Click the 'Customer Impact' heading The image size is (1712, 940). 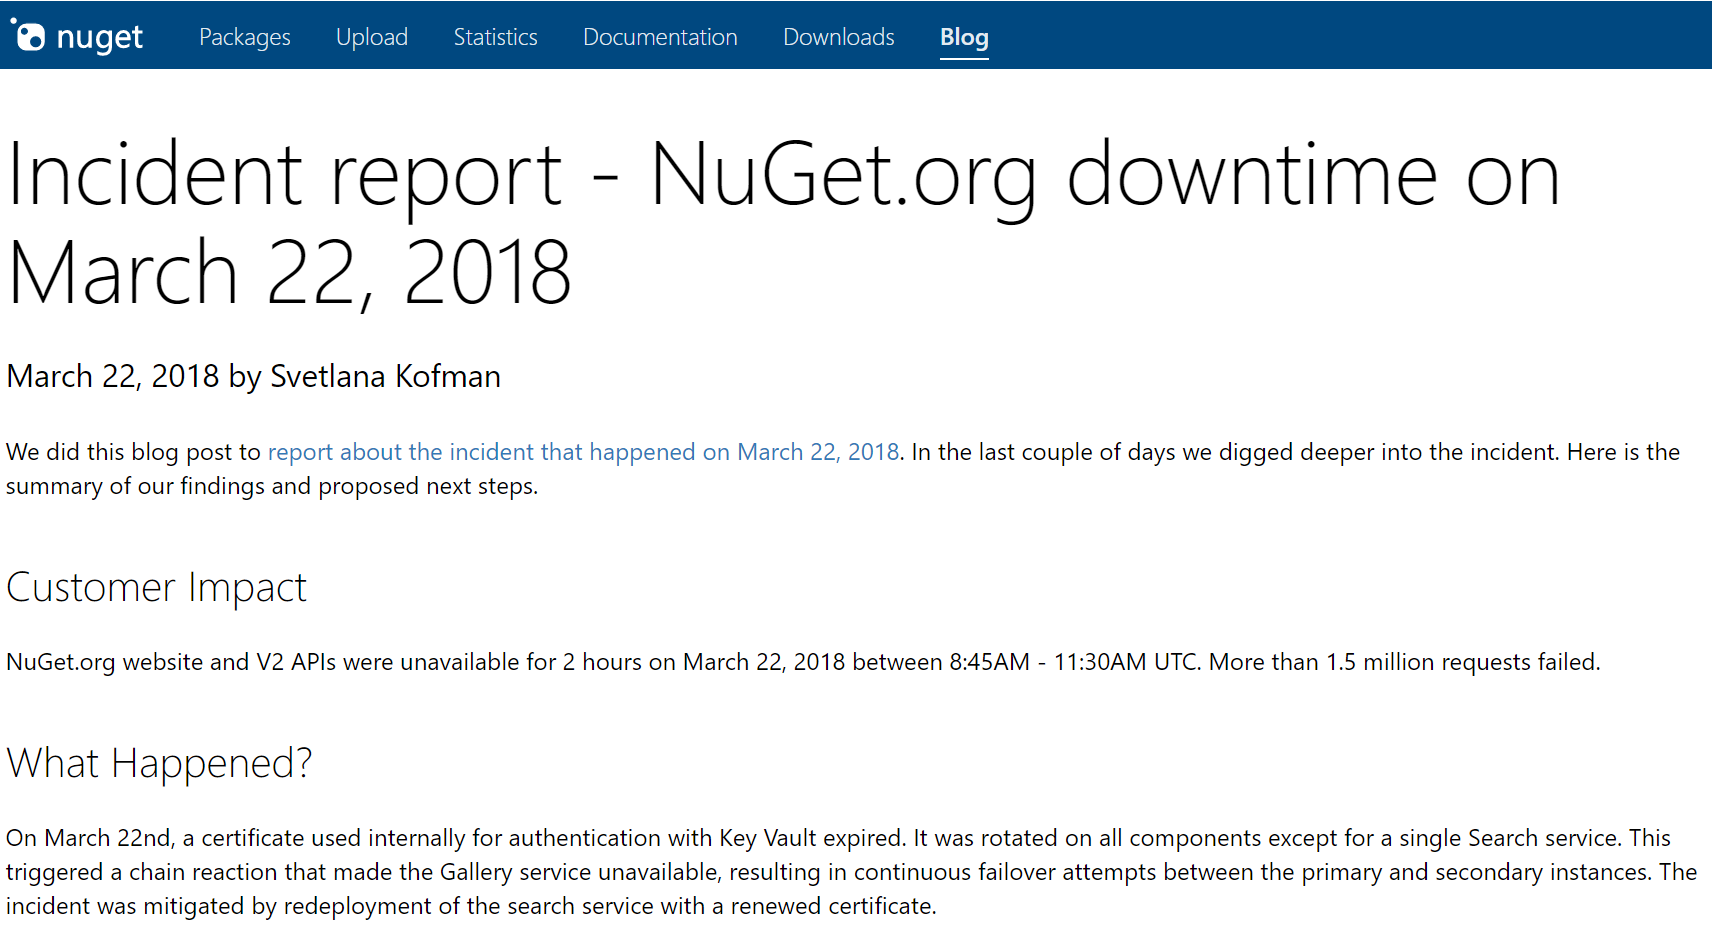(x=156, y=588)
